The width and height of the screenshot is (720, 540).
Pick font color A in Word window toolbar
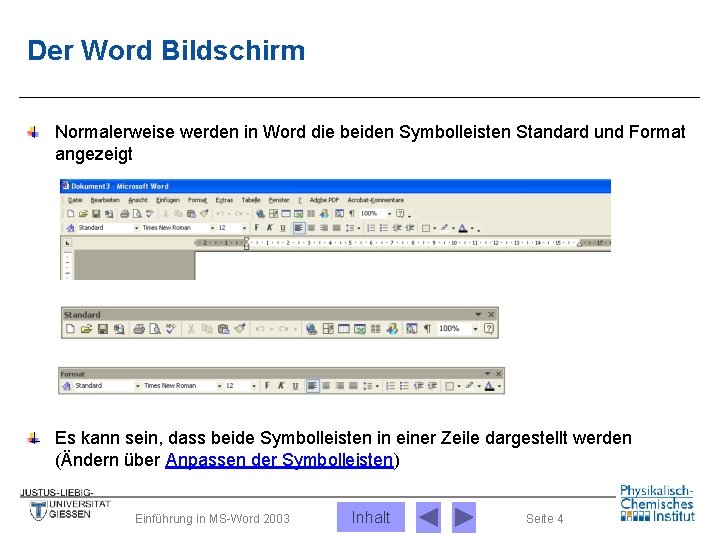click(463, 228)
